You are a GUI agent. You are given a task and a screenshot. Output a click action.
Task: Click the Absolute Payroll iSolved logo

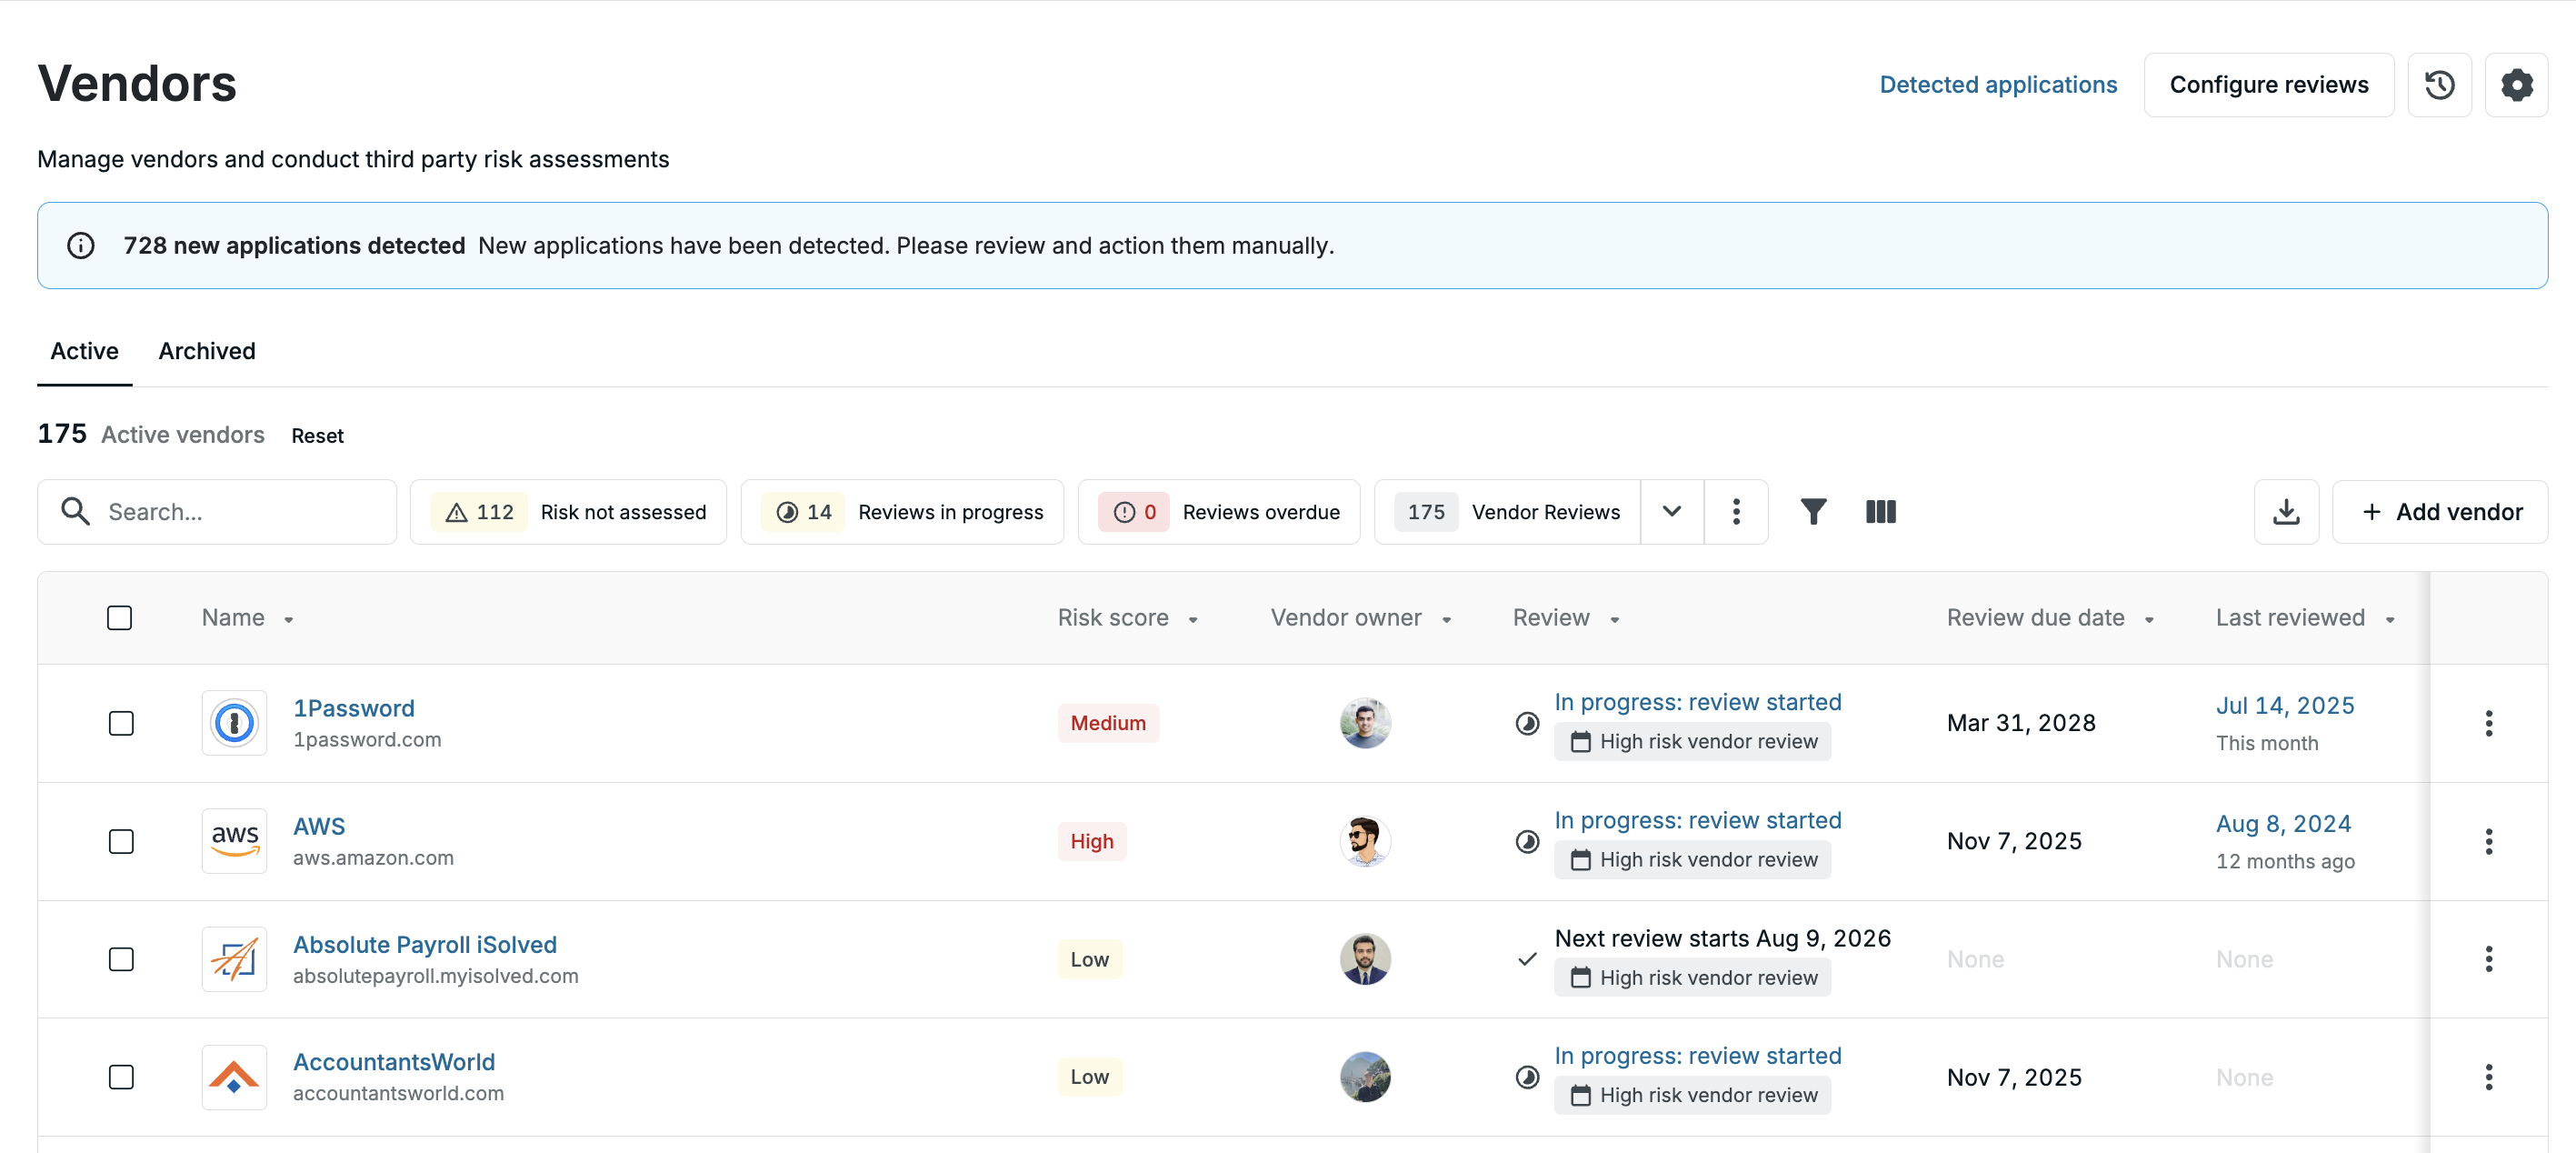pos(234,959)
